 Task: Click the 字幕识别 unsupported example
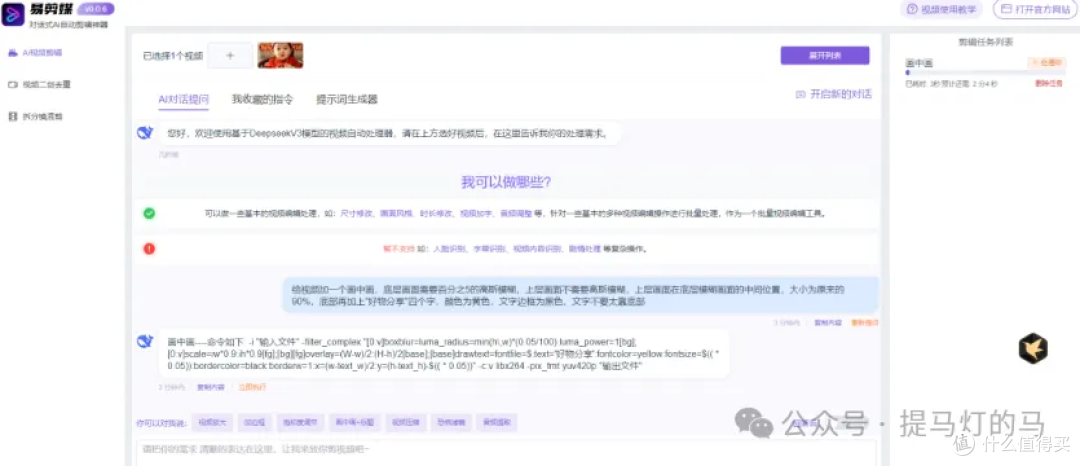[x=490, y=248]
